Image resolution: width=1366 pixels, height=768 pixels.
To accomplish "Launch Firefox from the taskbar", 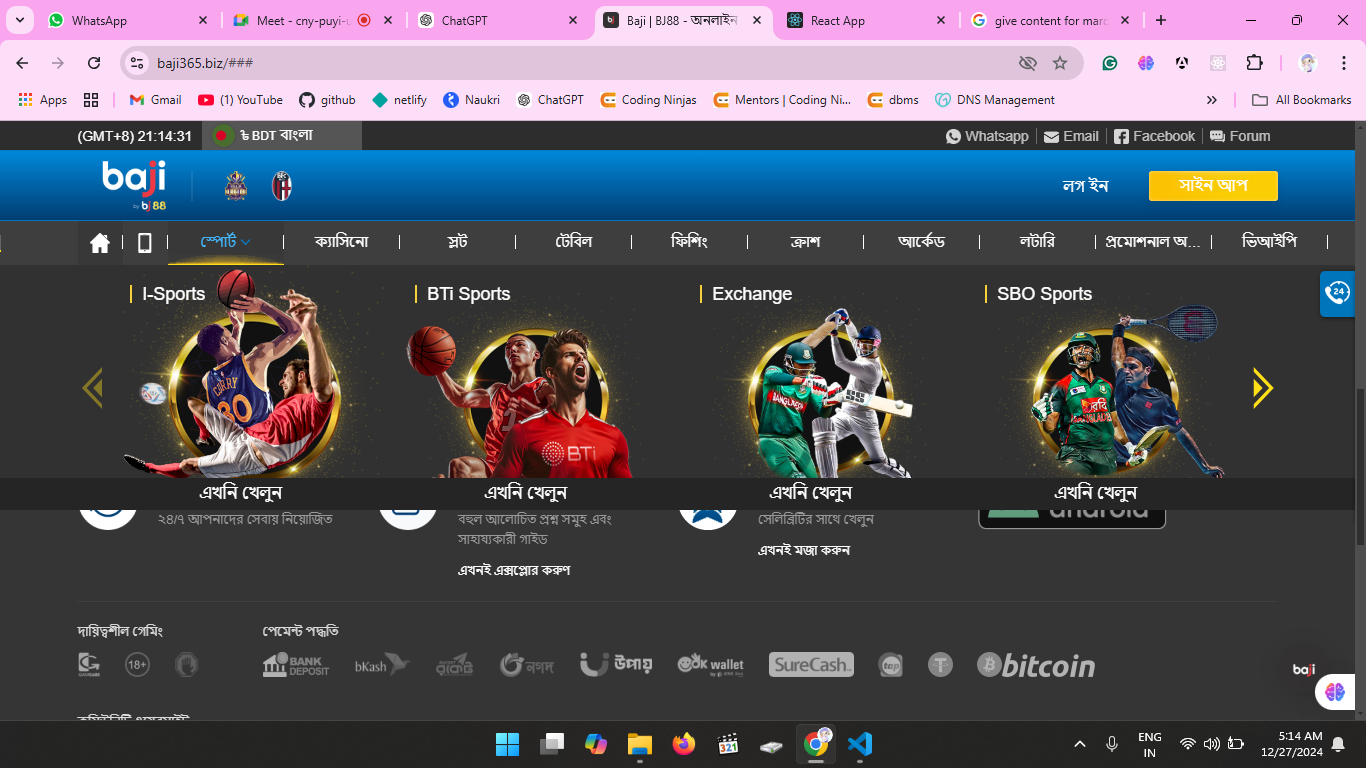I will tap(683, 744).
